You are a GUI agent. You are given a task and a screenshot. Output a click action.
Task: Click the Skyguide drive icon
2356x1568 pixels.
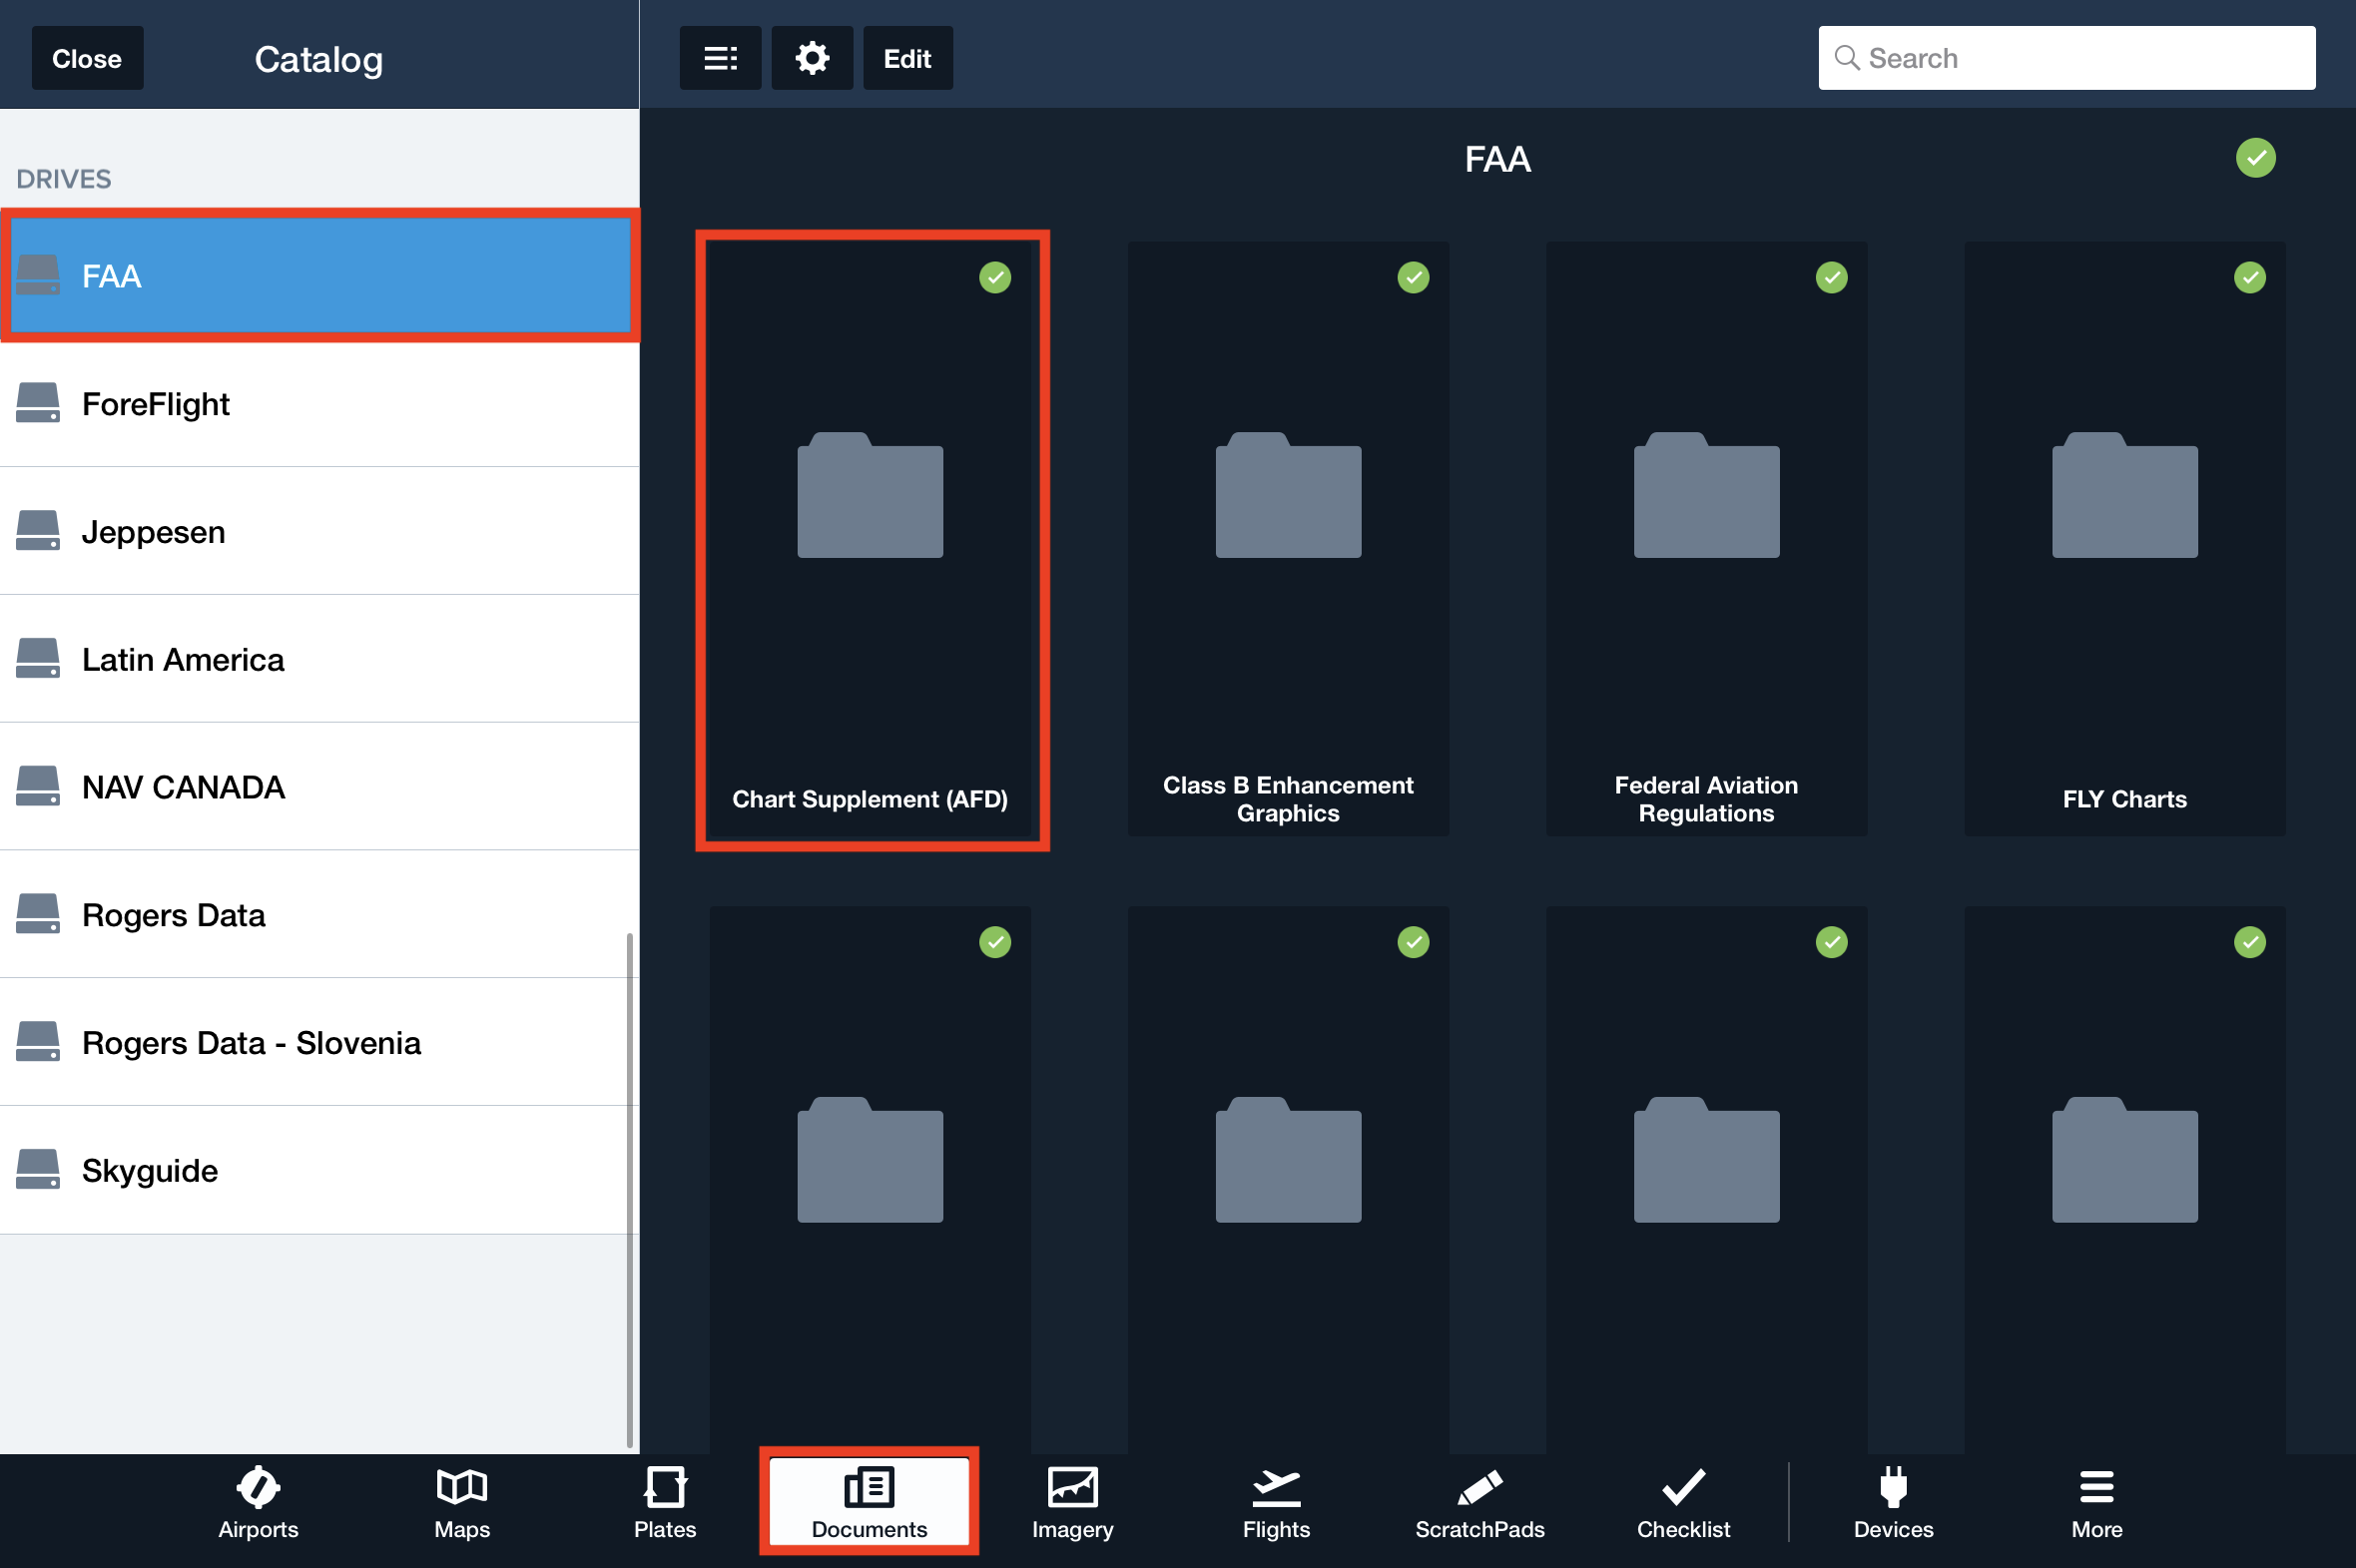[x=38, y=1169]
